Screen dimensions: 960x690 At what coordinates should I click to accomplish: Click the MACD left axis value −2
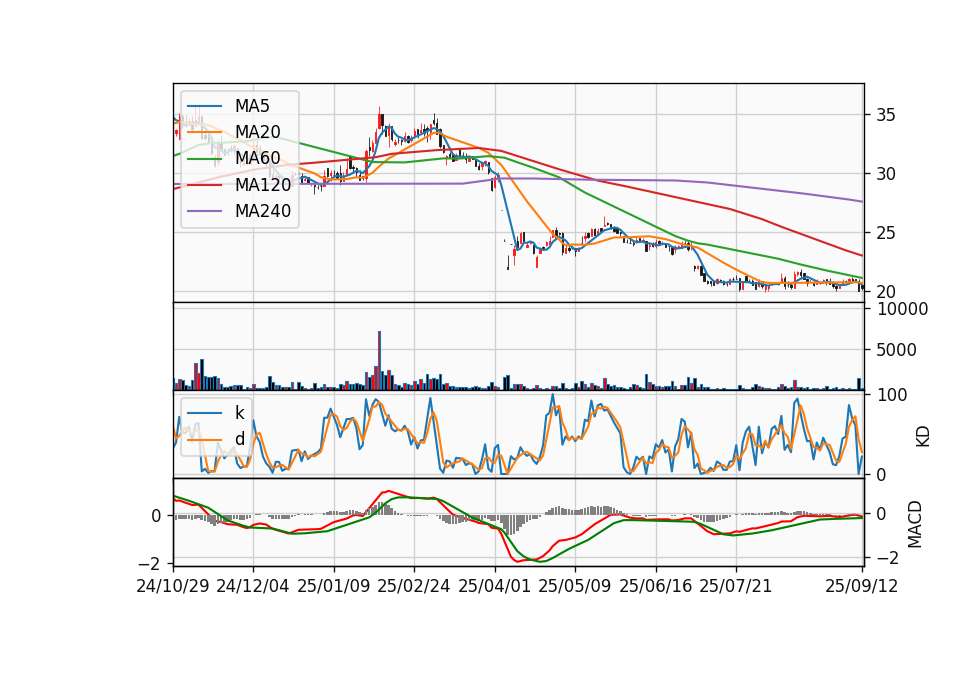click(x=149, y=563)
